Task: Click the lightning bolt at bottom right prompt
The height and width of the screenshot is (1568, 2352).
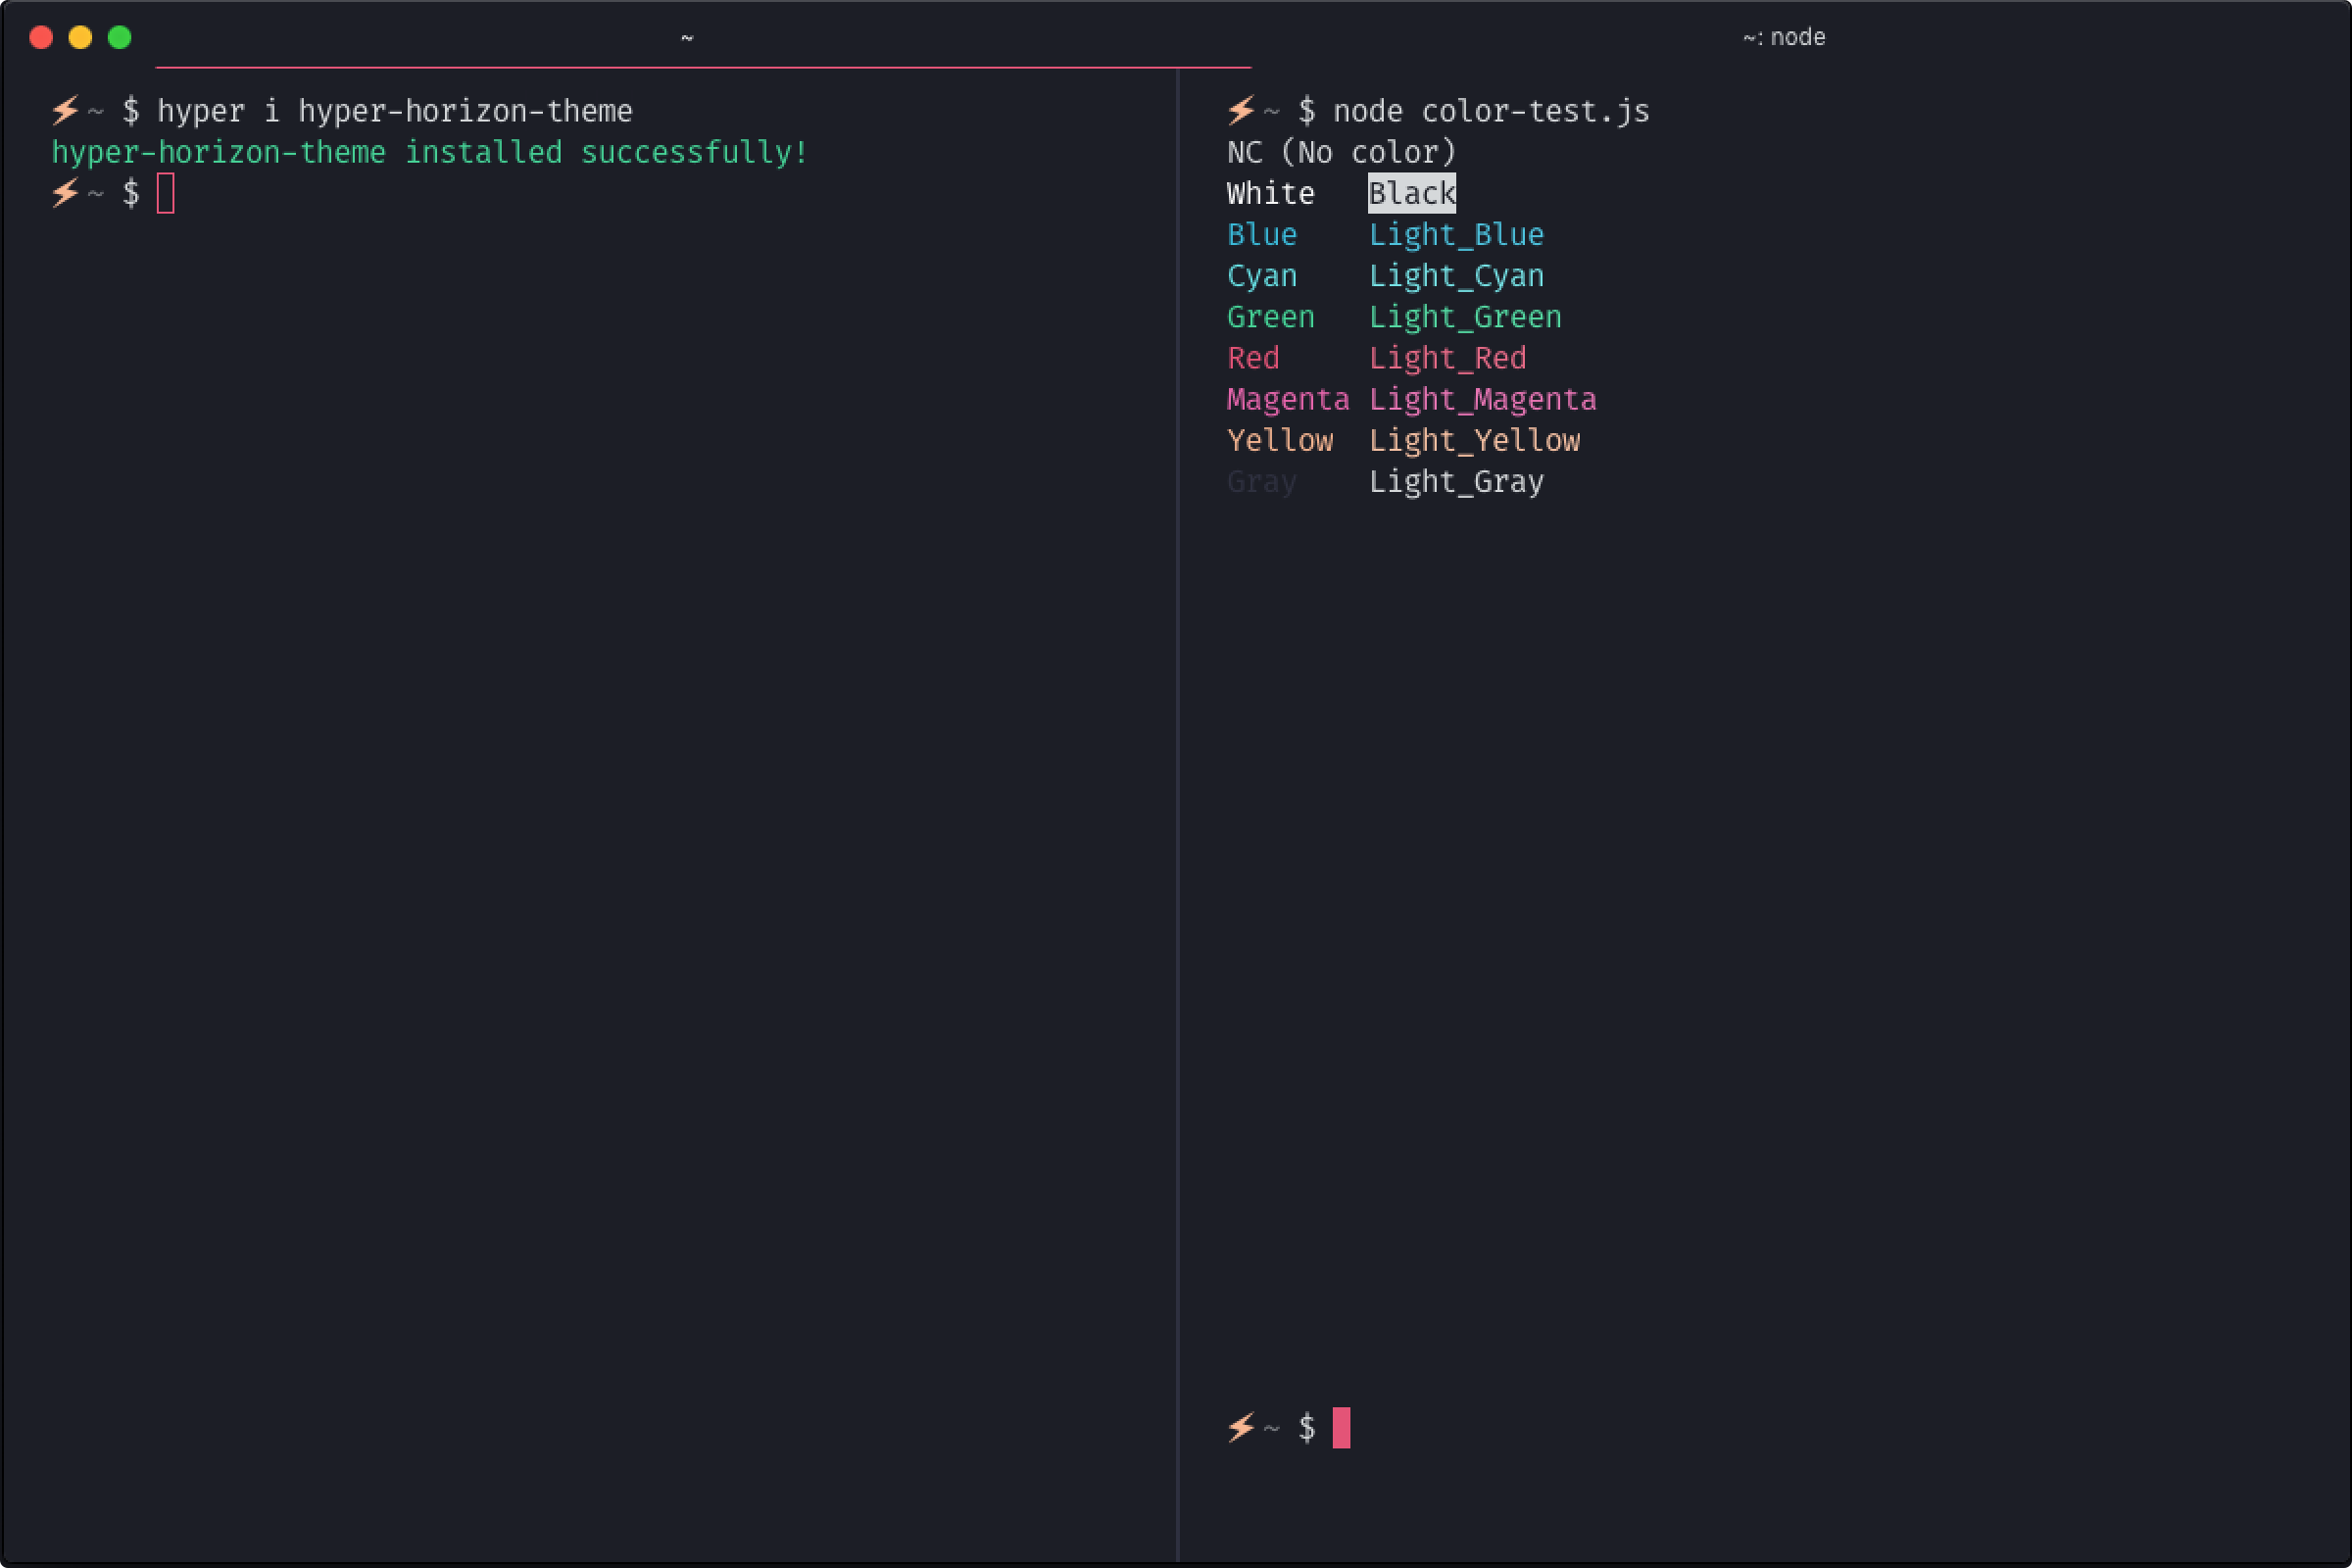Action: [1241, 1427]
